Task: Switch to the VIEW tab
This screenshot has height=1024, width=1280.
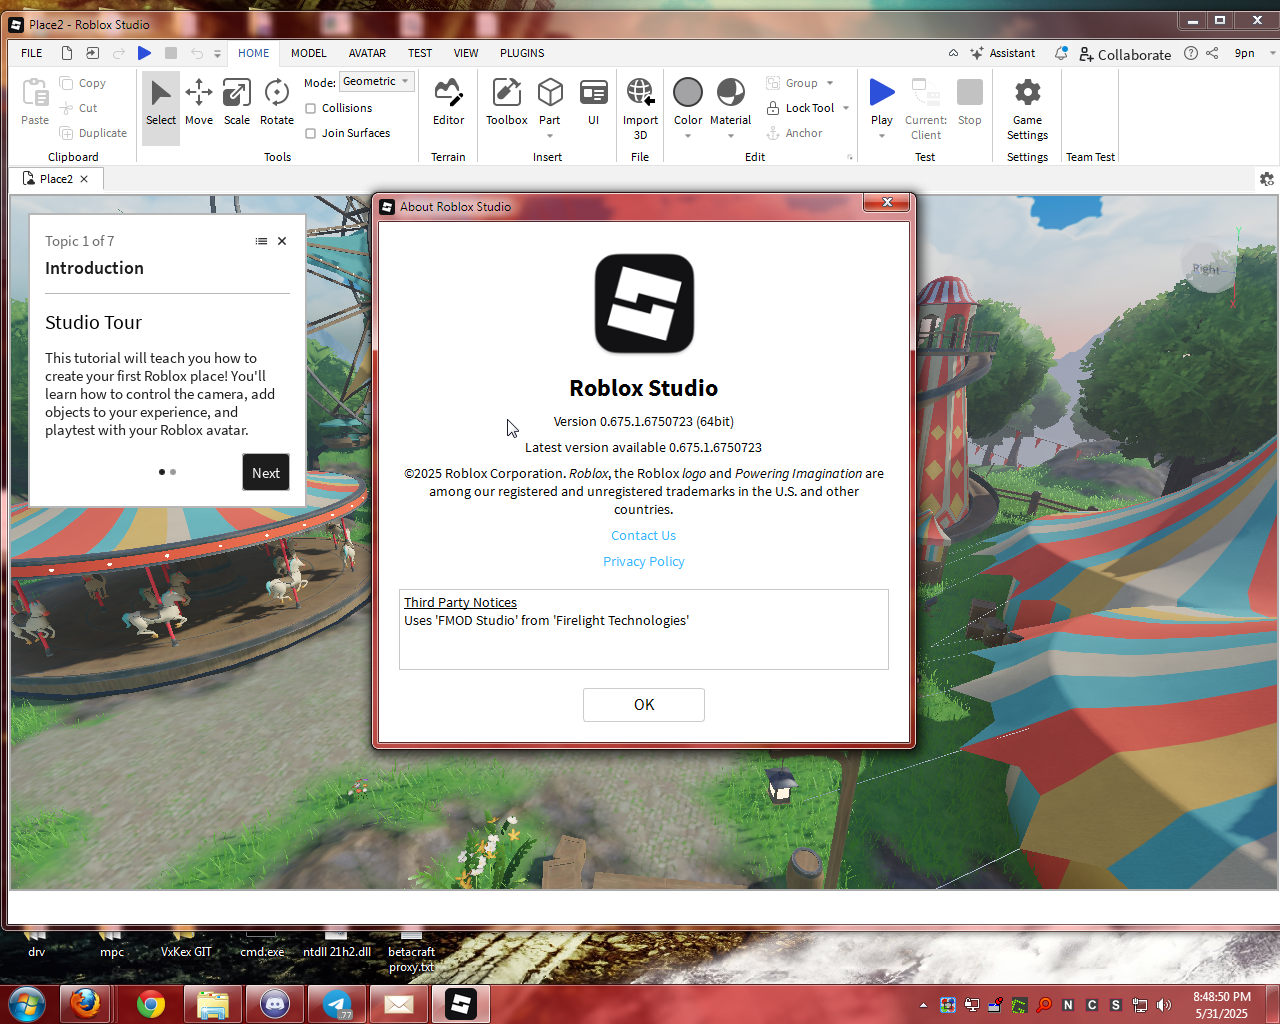Action: 466,53
